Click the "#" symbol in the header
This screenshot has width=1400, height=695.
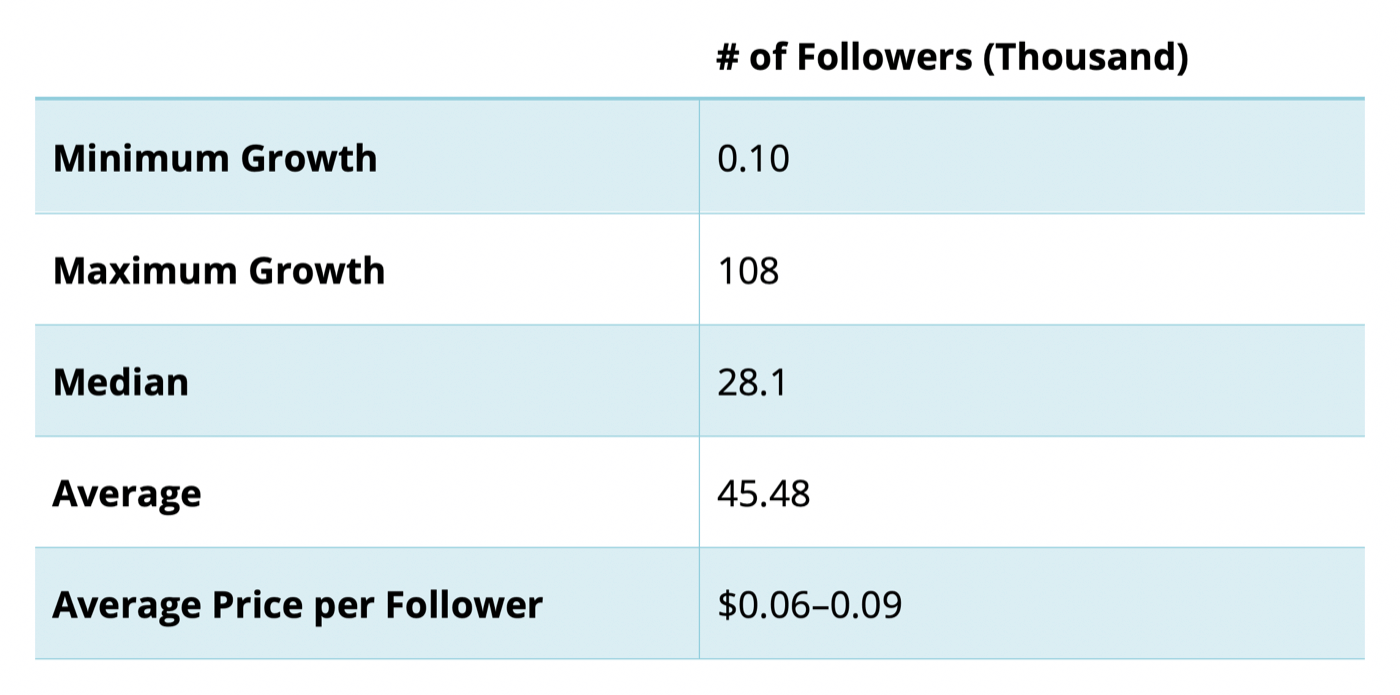coord(727,57)
